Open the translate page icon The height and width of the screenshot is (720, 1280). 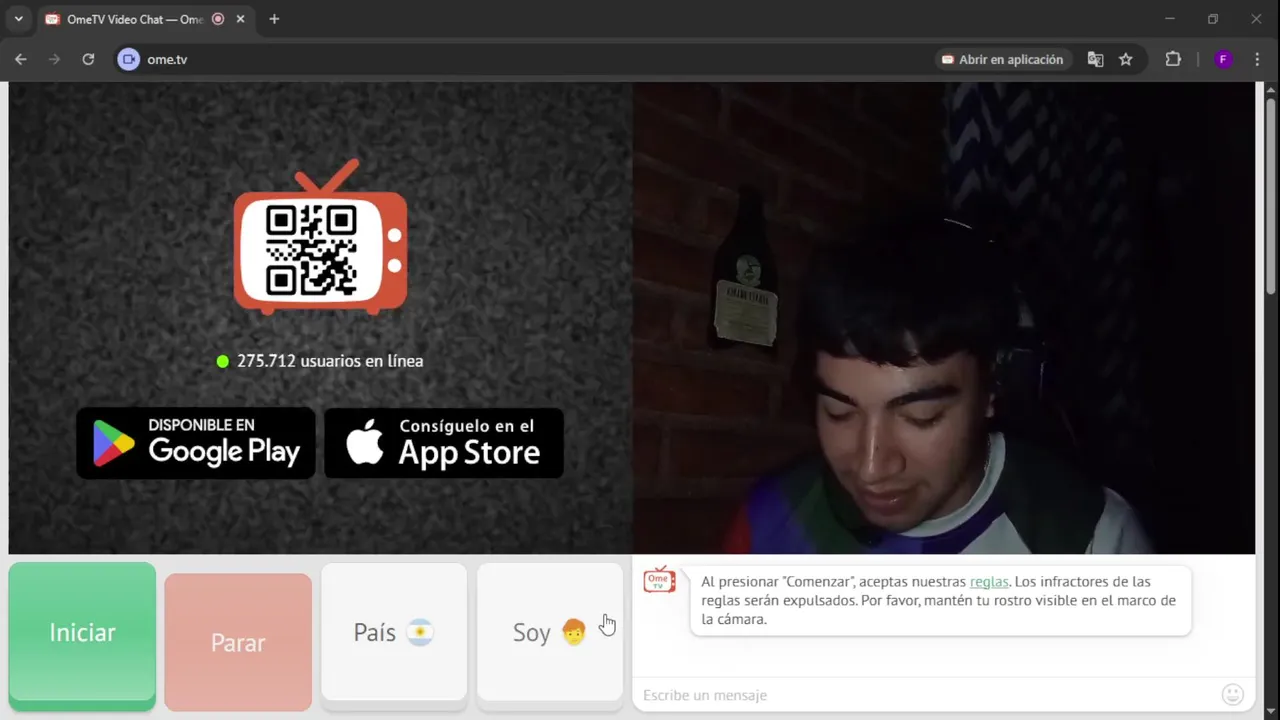point(1096,59)
